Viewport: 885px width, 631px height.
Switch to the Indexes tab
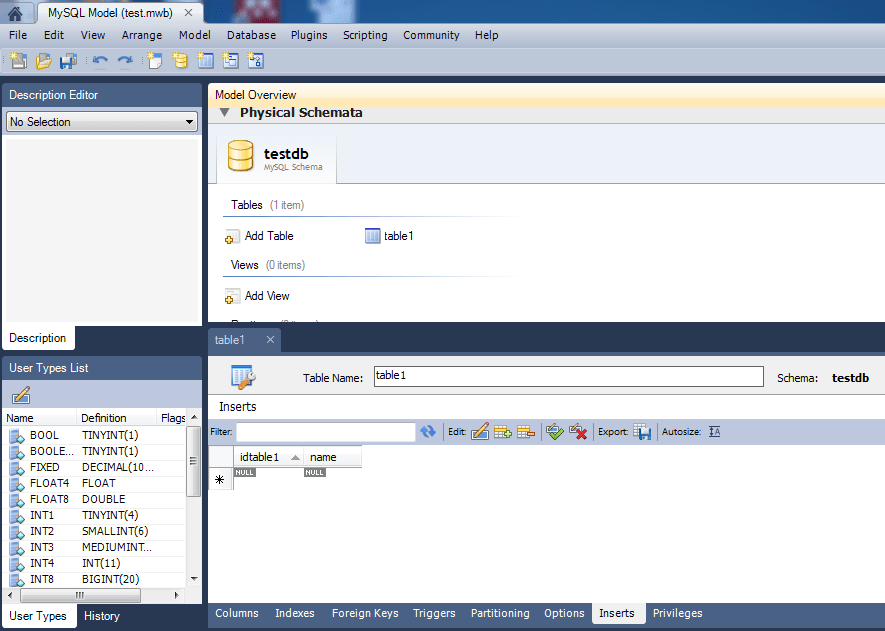point(295,613)
